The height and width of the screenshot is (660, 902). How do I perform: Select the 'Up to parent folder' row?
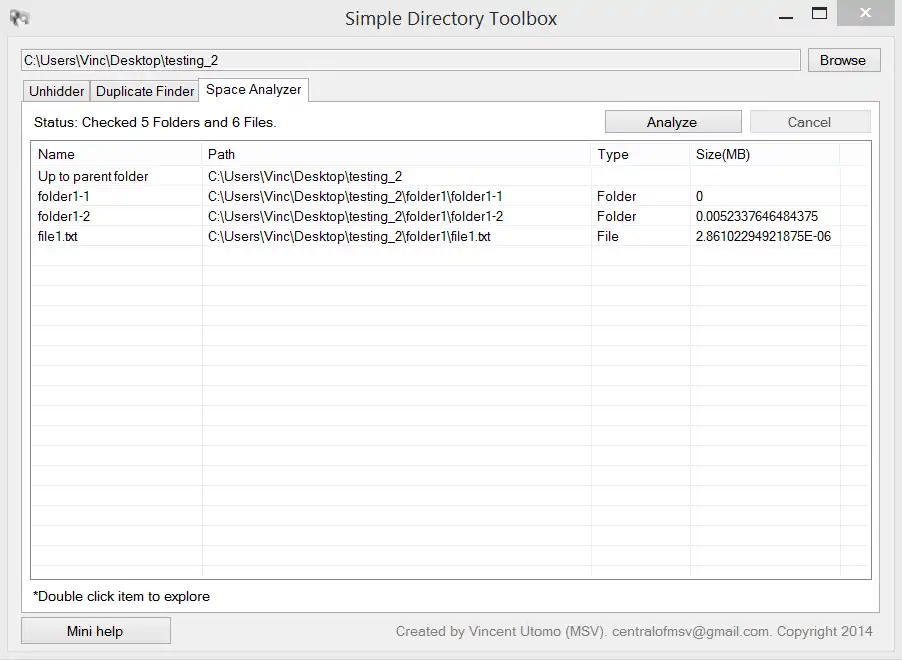(x=450, y=176)
